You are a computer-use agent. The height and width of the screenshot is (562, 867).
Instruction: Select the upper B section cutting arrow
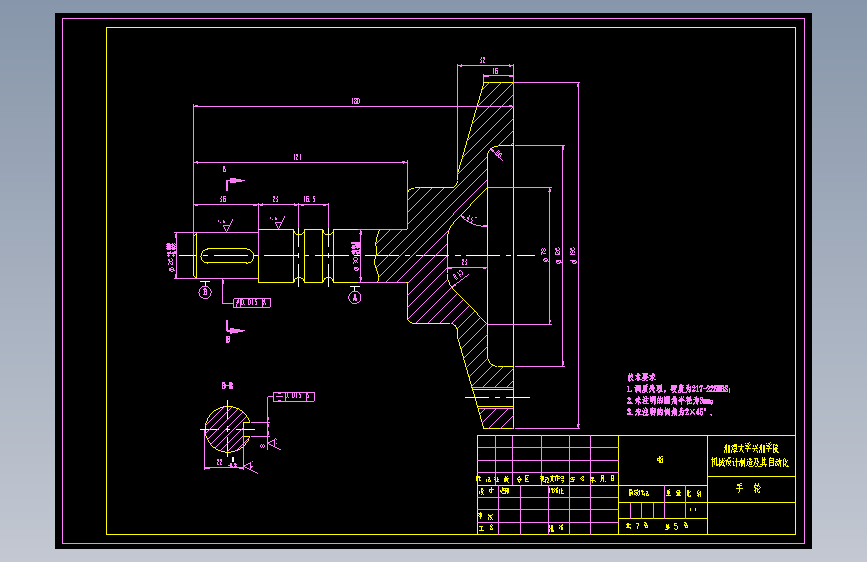[234, 183]
